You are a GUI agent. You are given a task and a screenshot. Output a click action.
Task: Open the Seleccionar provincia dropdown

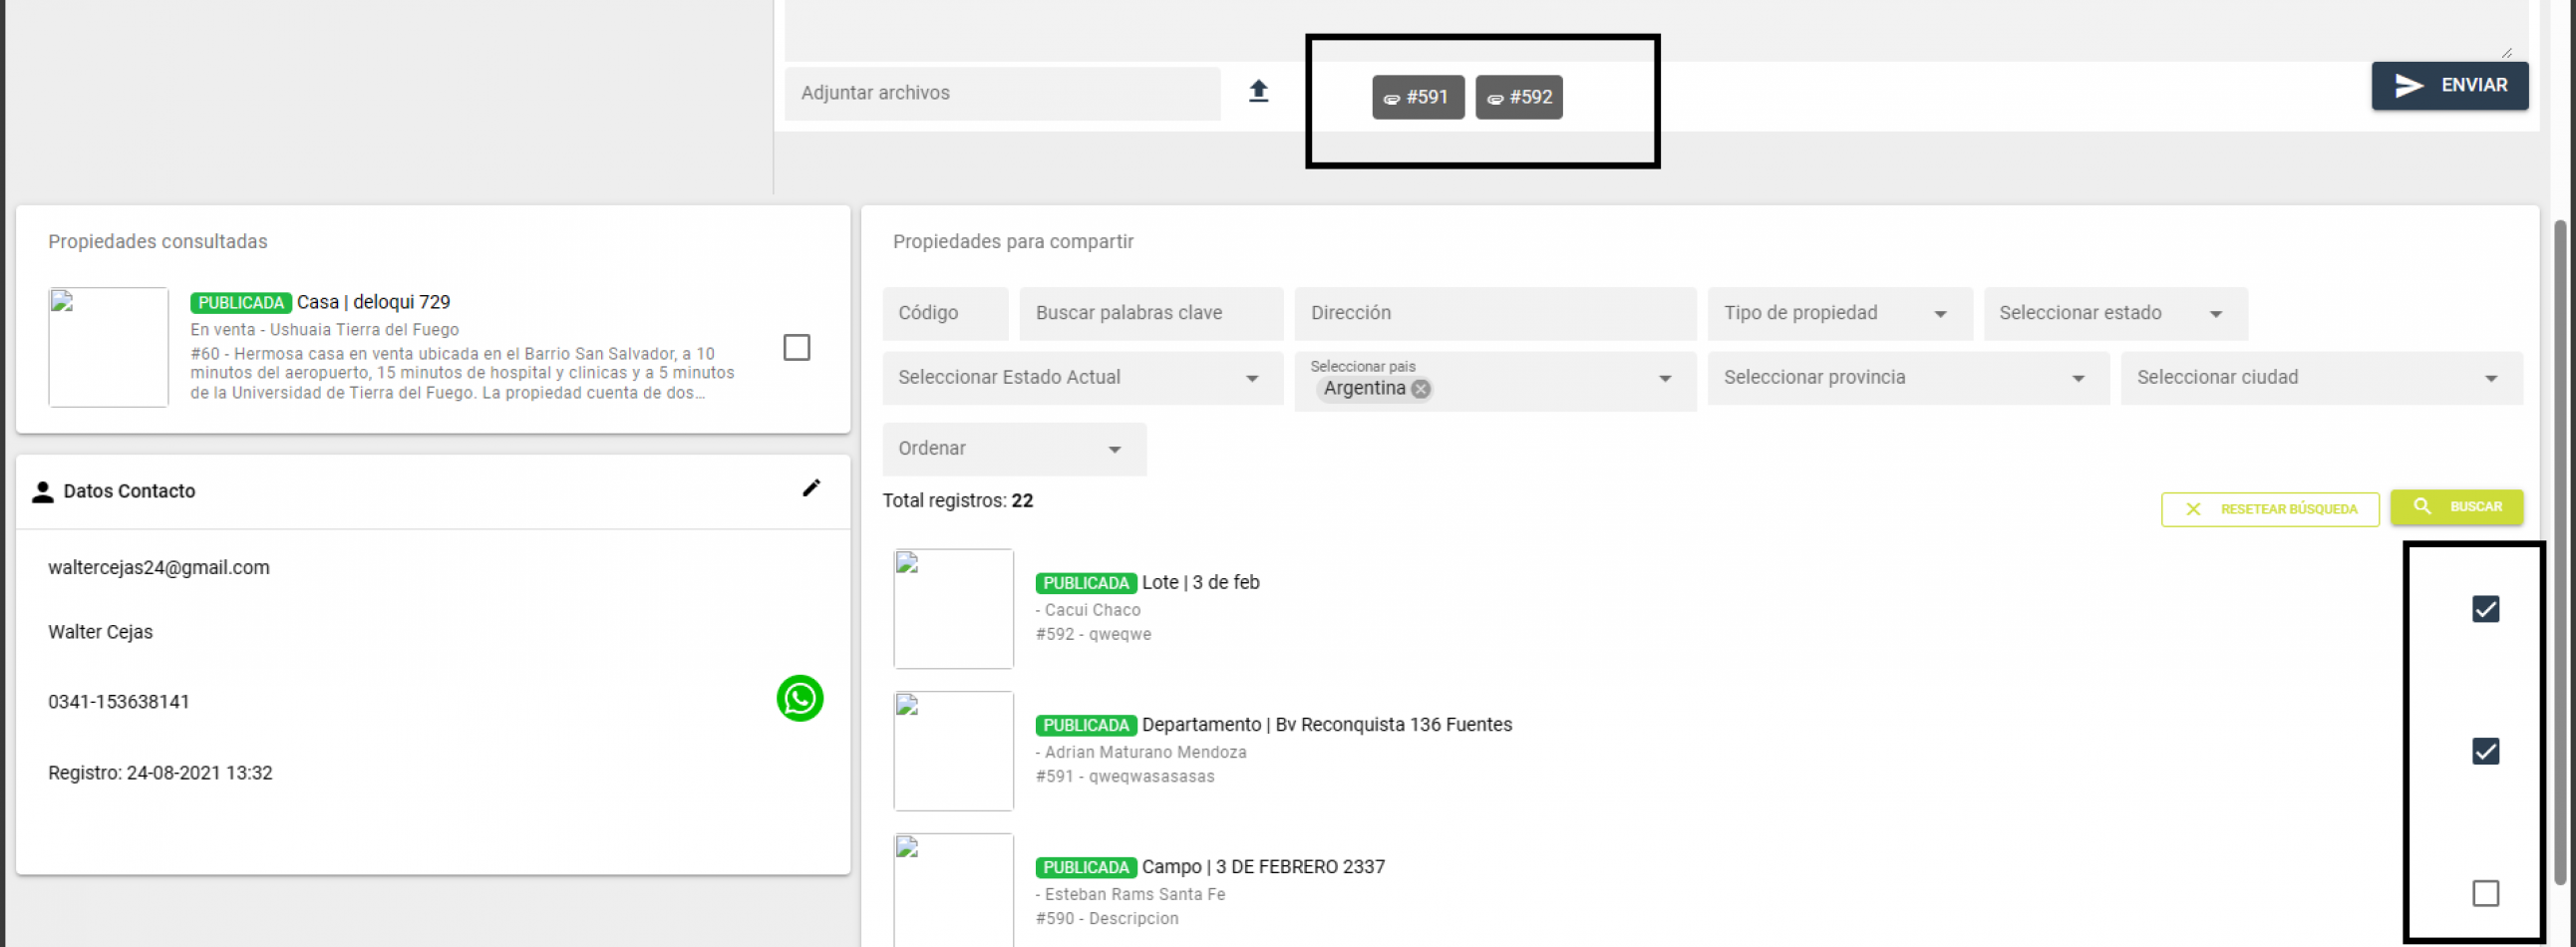(x=1907, y=378)
